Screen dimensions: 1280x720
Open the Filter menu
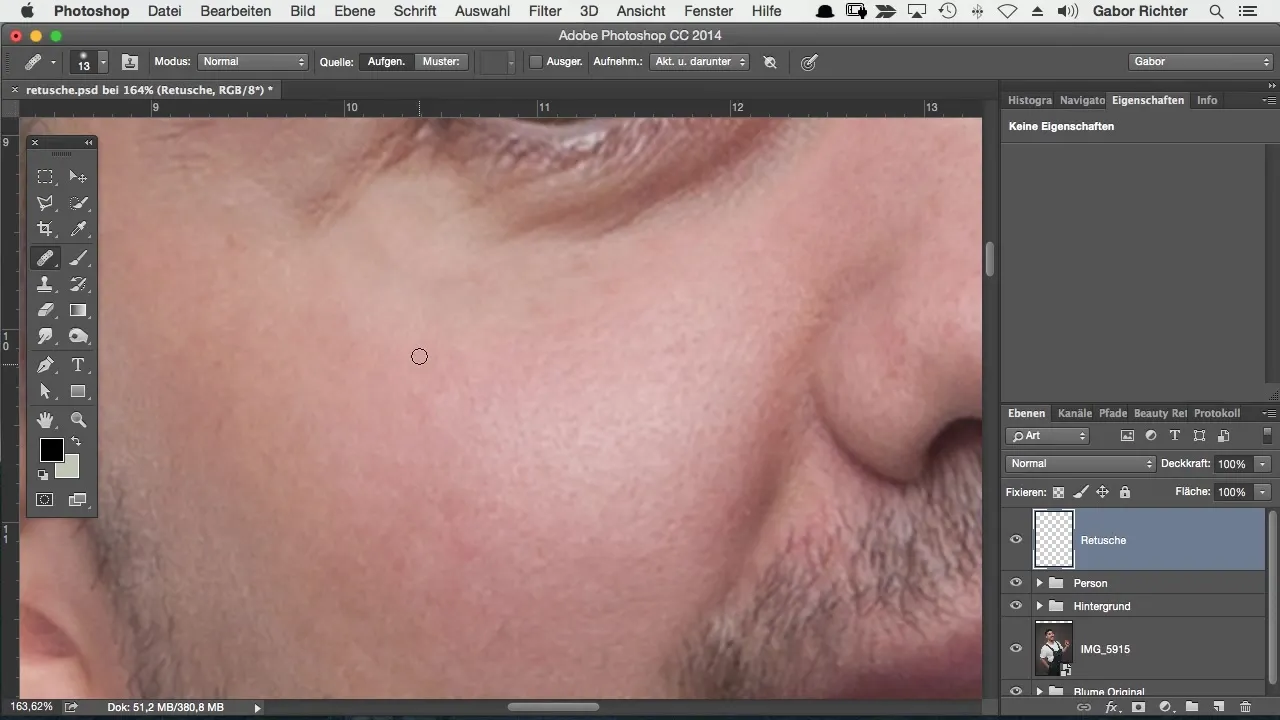pos(545,11)
